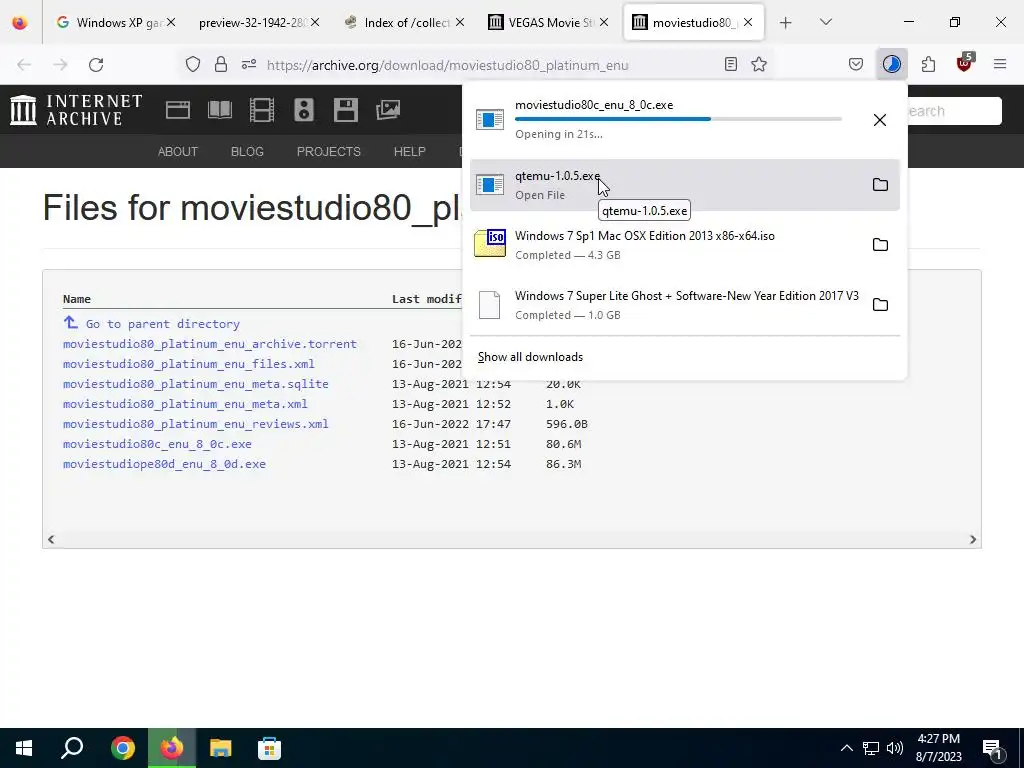Reload the current page
Image resolution: width=1024 pixels, height=768 pixels.
pos(96,64)
